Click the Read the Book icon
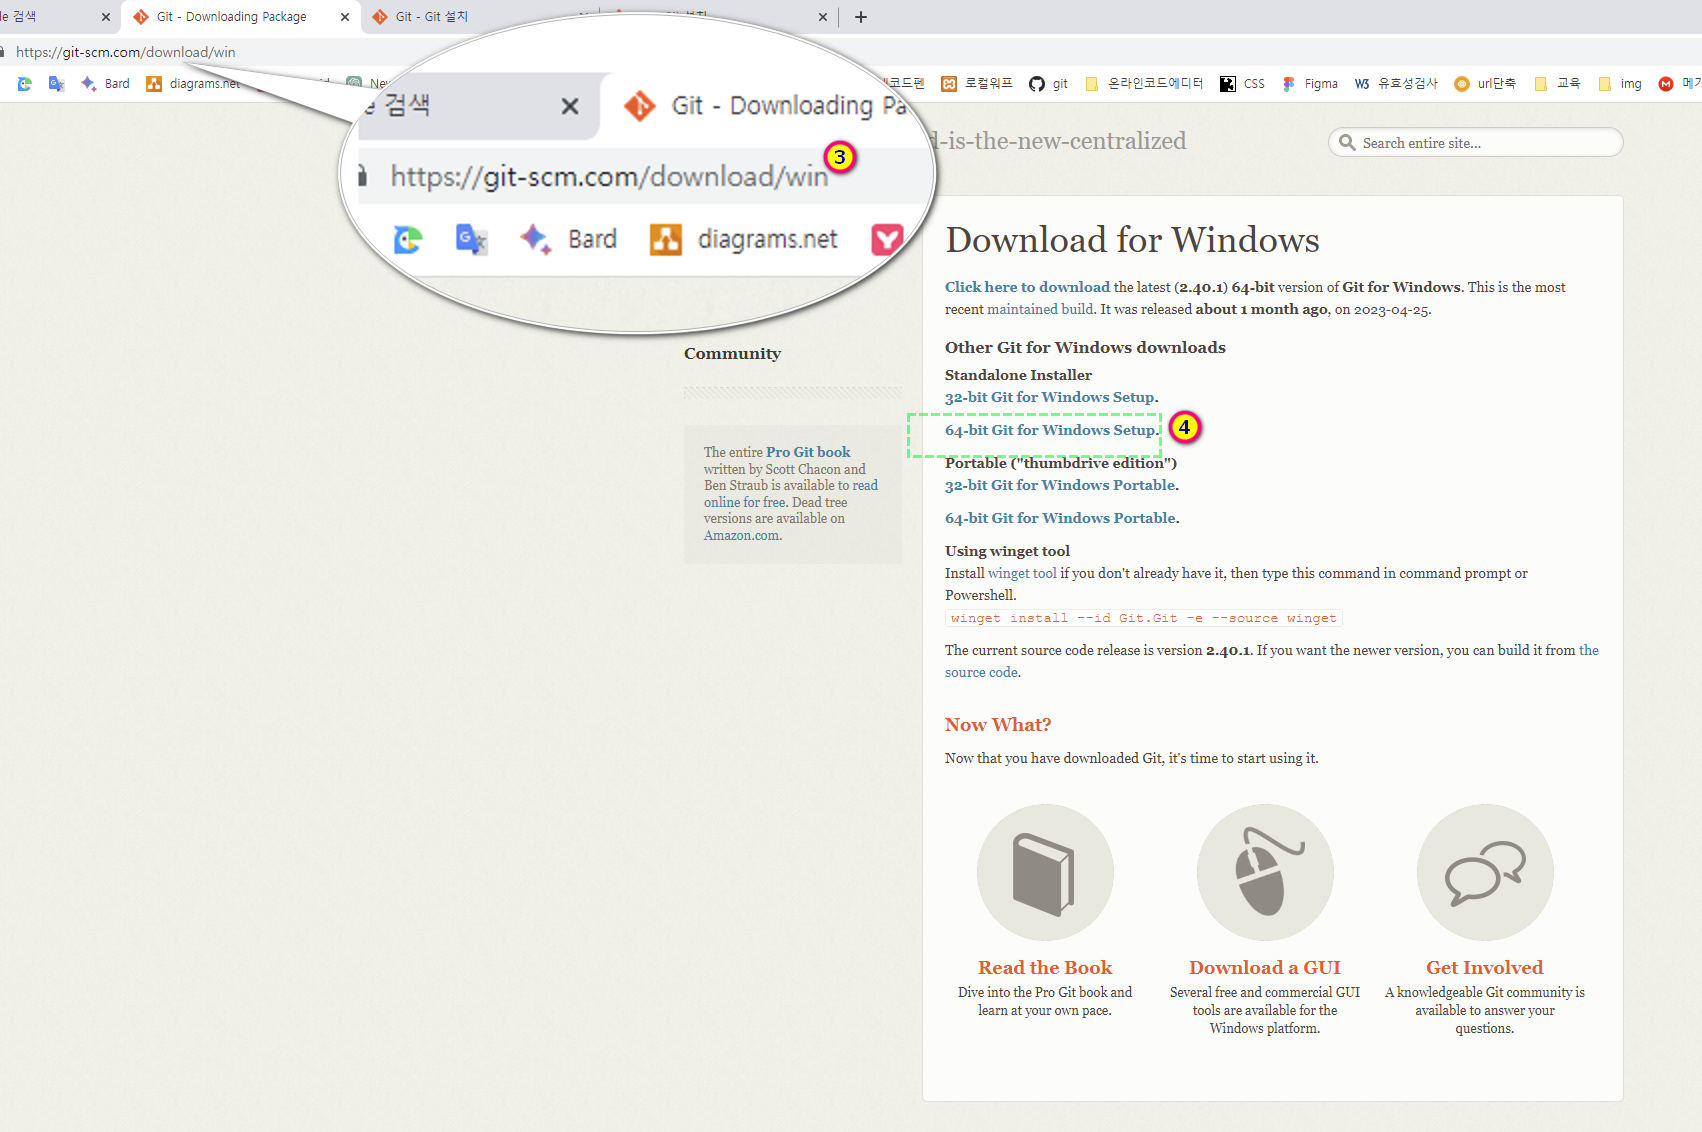This screenshot has width=1702, height=1132. tap(1045, 872)
